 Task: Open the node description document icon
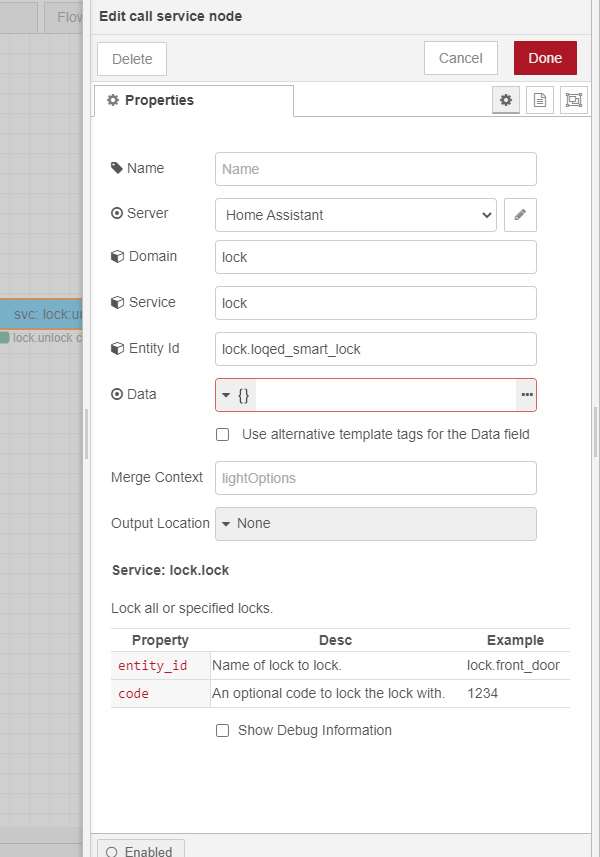click(x=540, y=100)
